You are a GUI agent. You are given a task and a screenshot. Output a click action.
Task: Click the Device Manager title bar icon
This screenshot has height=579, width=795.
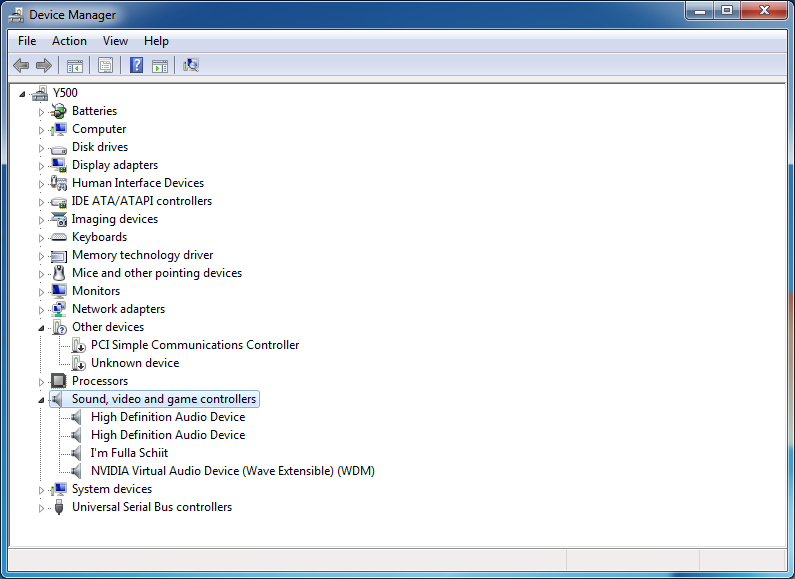(16, 15)
